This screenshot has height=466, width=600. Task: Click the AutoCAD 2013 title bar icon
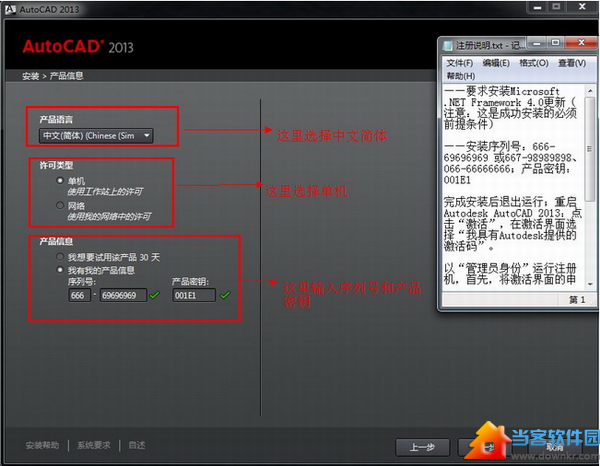click(10, 9)
